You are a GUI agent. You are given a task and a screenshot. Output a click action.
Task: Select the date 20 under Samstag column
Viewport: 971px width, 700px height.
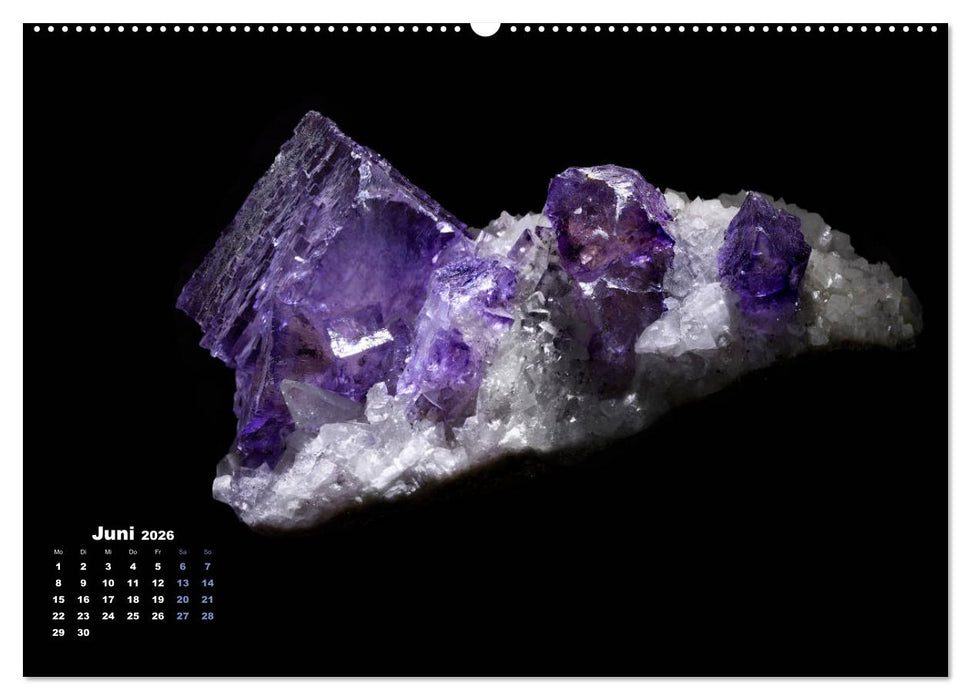(x=183, y=599)
